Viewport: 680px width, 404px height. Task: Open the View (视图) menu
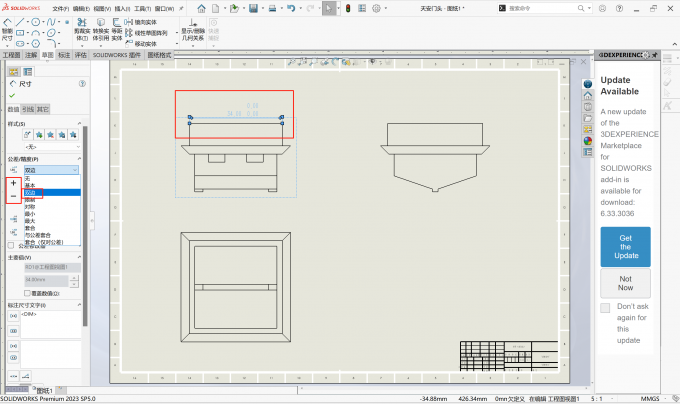(x=101, y=9)
